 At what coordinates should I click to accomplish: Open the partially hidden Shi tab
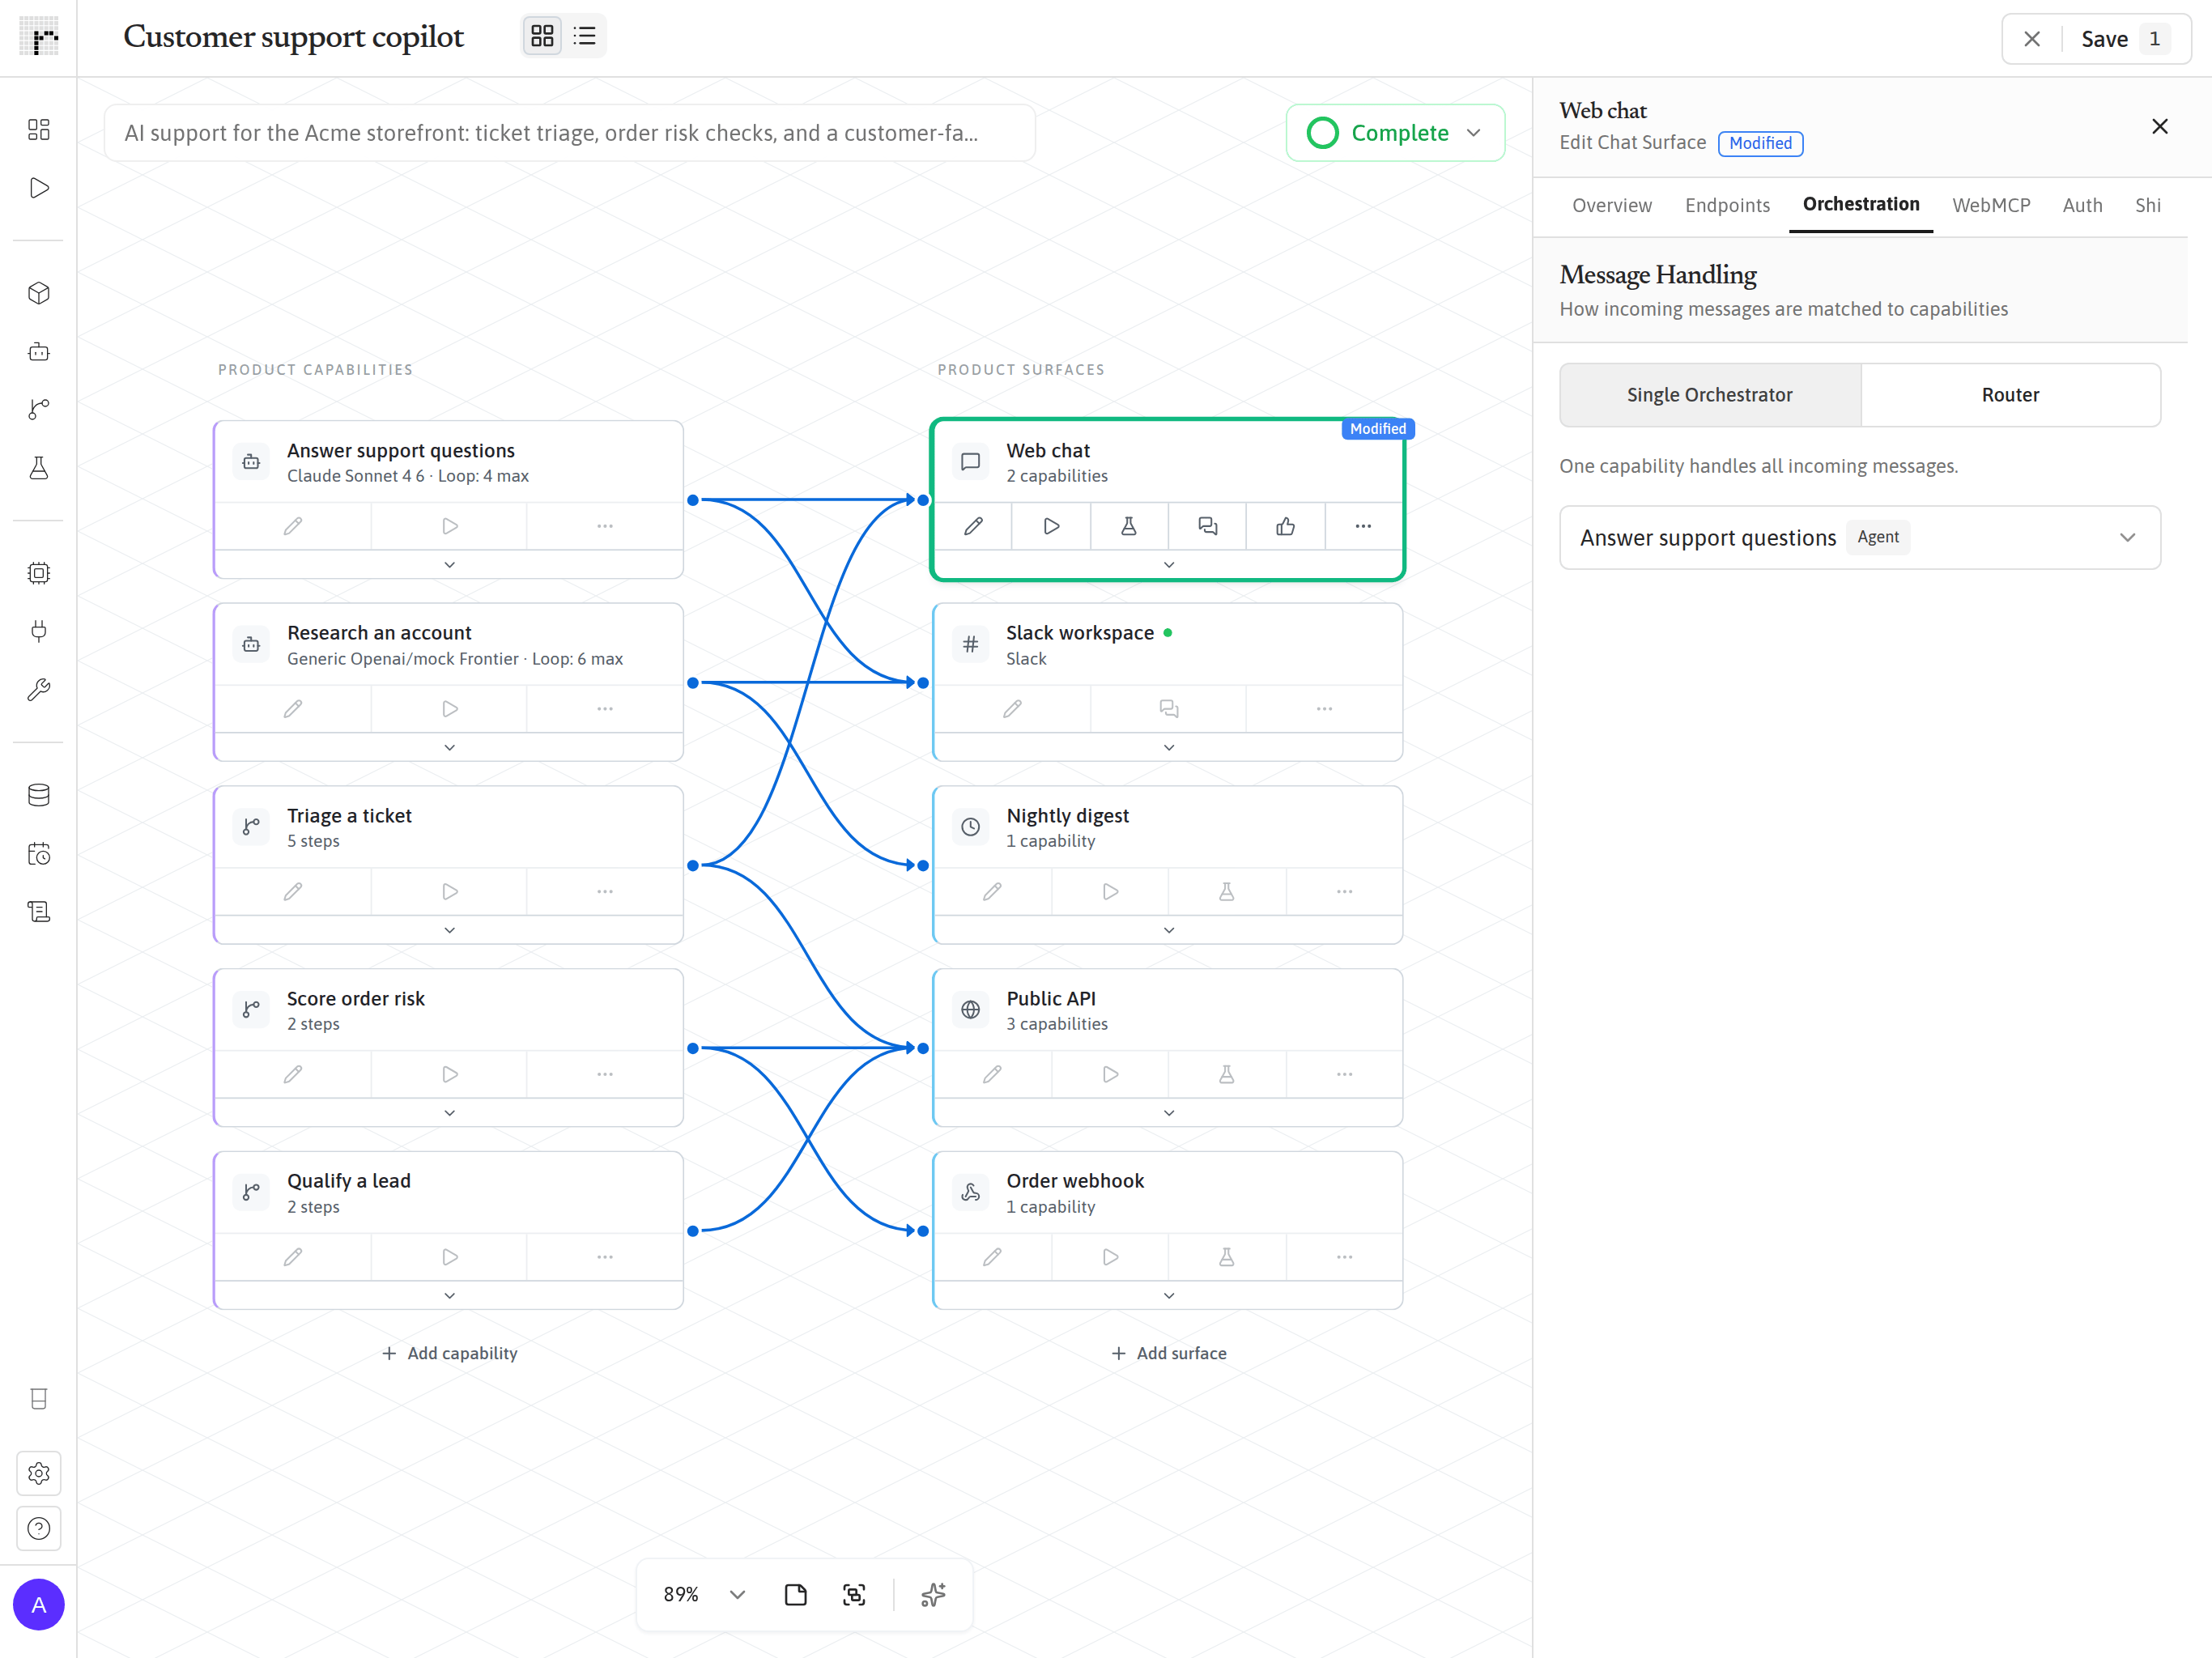(2148, 205)
